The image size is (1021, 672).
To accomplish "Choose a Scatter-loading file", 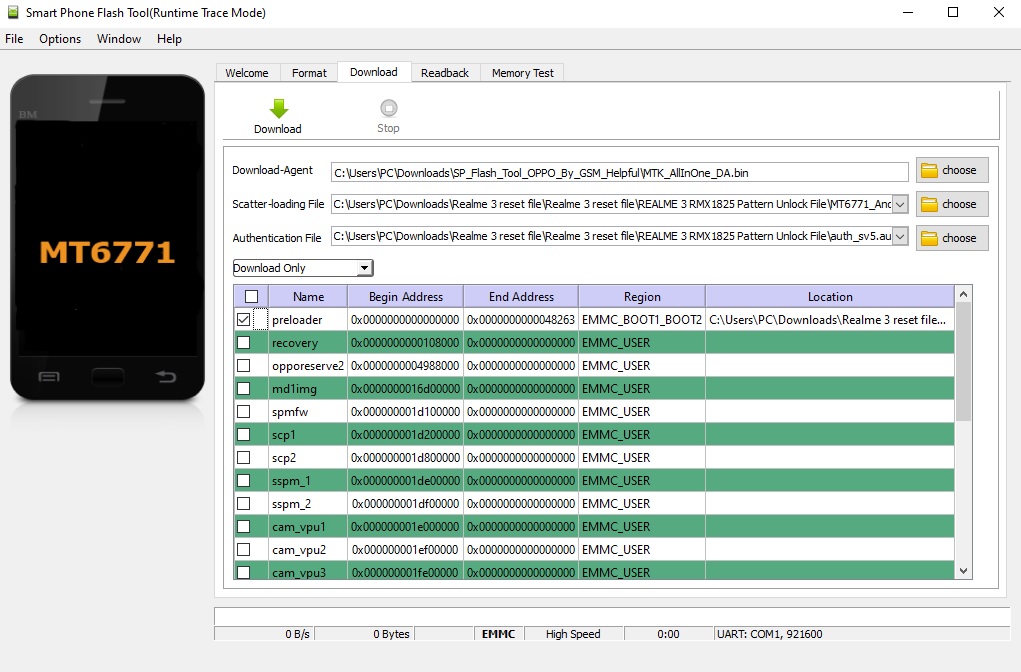I will (x=952, y=204).
